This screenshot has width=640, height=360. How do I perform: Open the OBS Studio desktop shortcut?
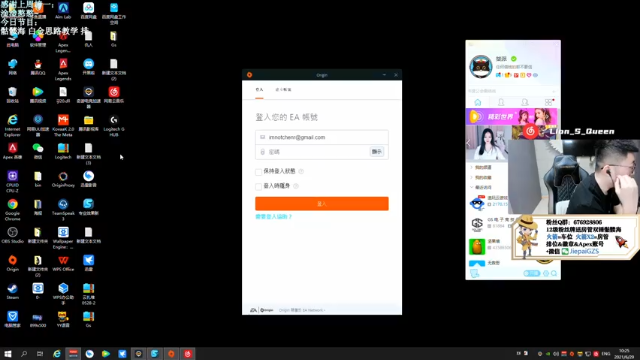[x=13, y=235]
